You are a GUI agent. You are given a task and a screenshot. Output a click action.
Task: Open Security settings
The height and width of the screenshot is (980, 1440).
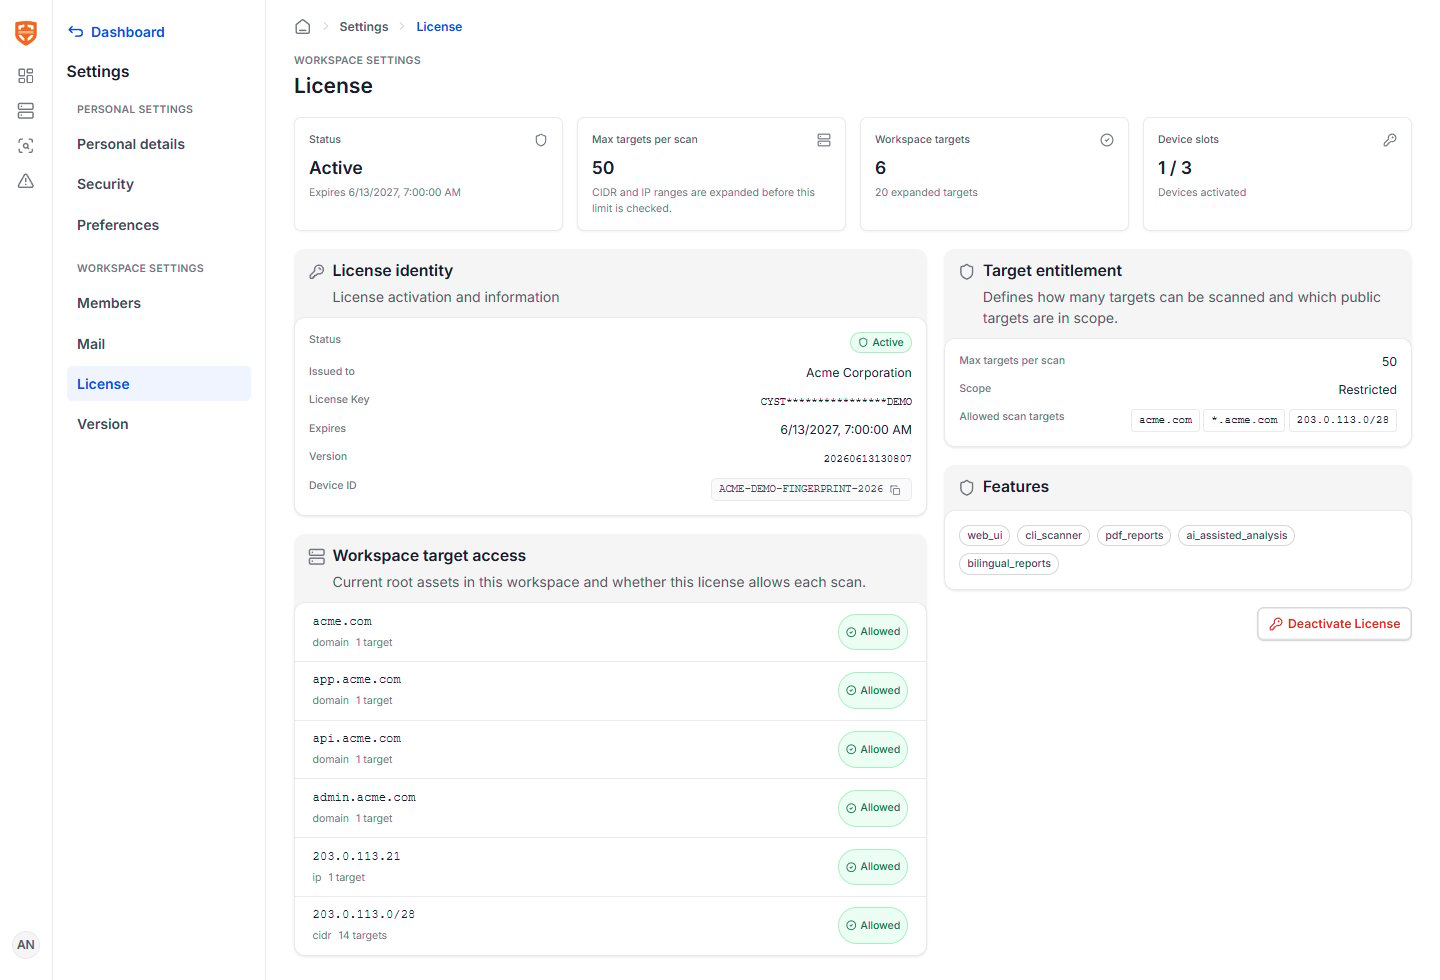[x=105, y=184]
